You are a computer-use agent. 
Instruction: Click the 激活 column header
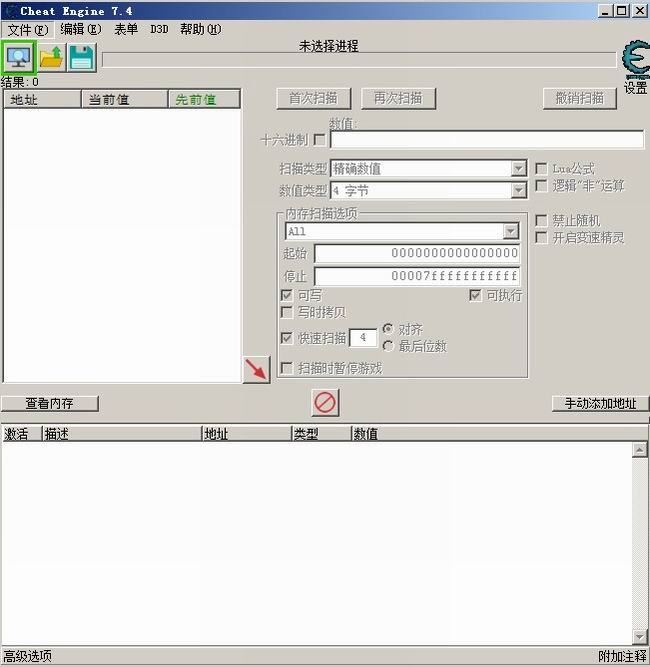(x=22, y=434)
